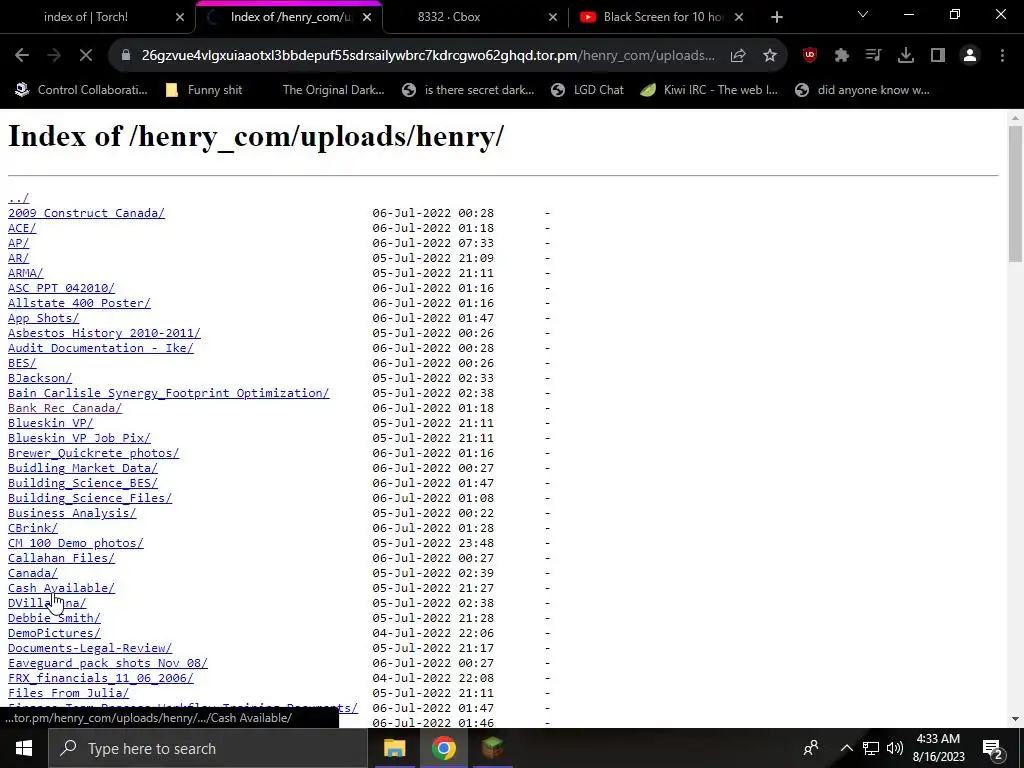
Task: Go back to the previous page
Action: coord(22,56)
